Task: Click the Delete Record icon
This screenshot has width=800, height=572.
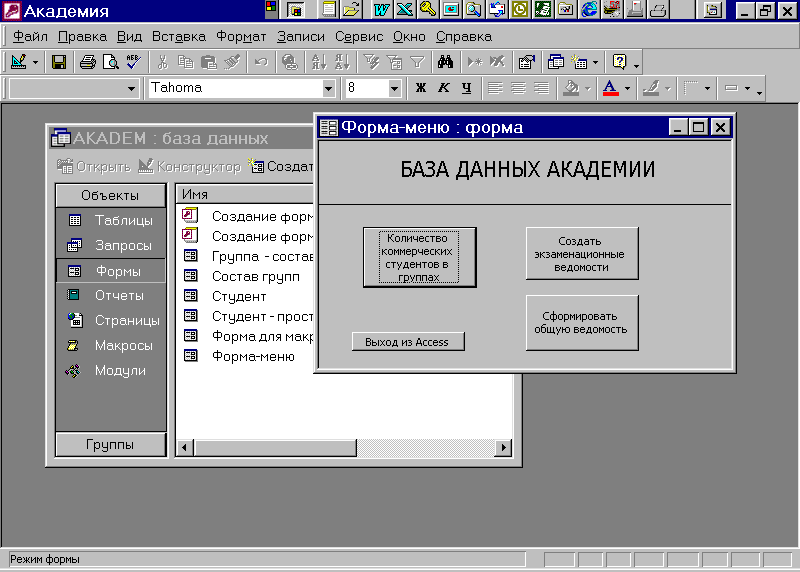Action: coord(497,62)
